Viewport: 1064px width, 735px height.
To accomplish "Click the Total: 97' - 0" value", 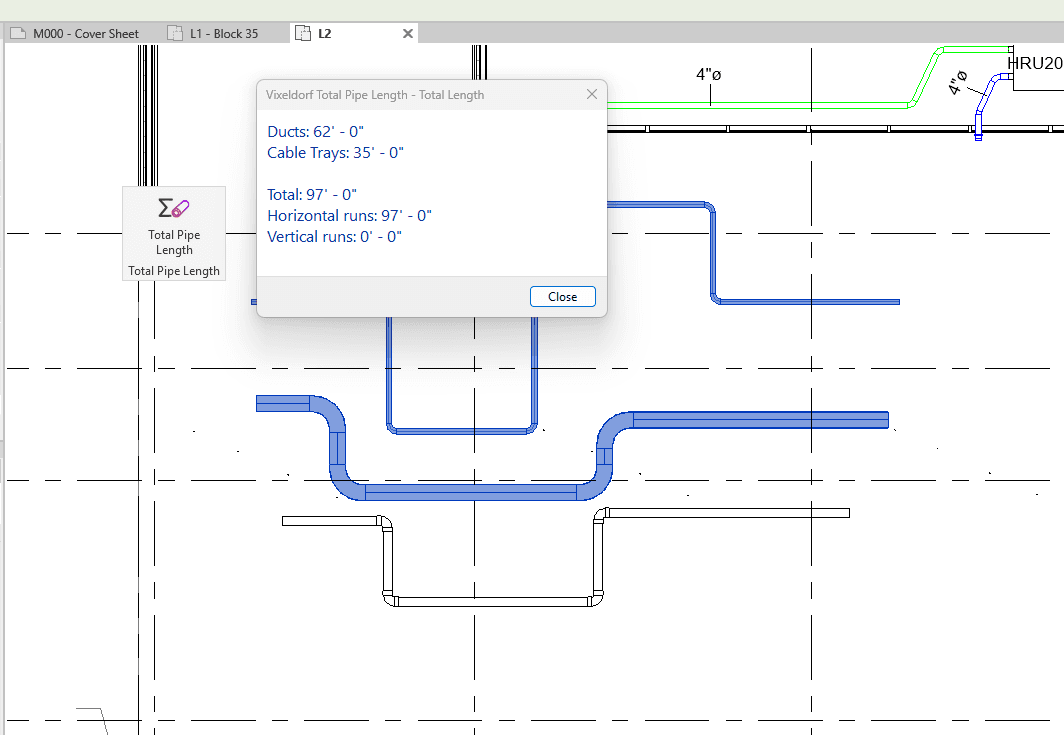I will (x=311, y=195).
